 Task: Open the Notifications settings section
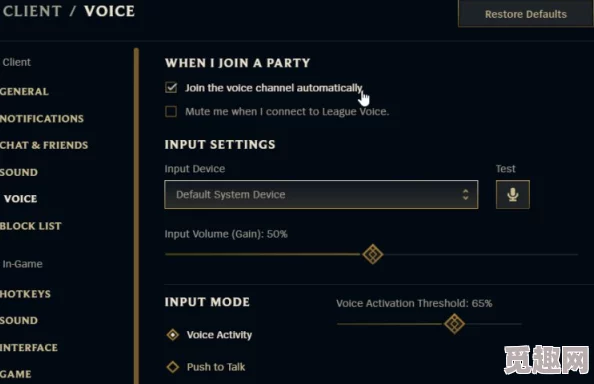[42, 119]
